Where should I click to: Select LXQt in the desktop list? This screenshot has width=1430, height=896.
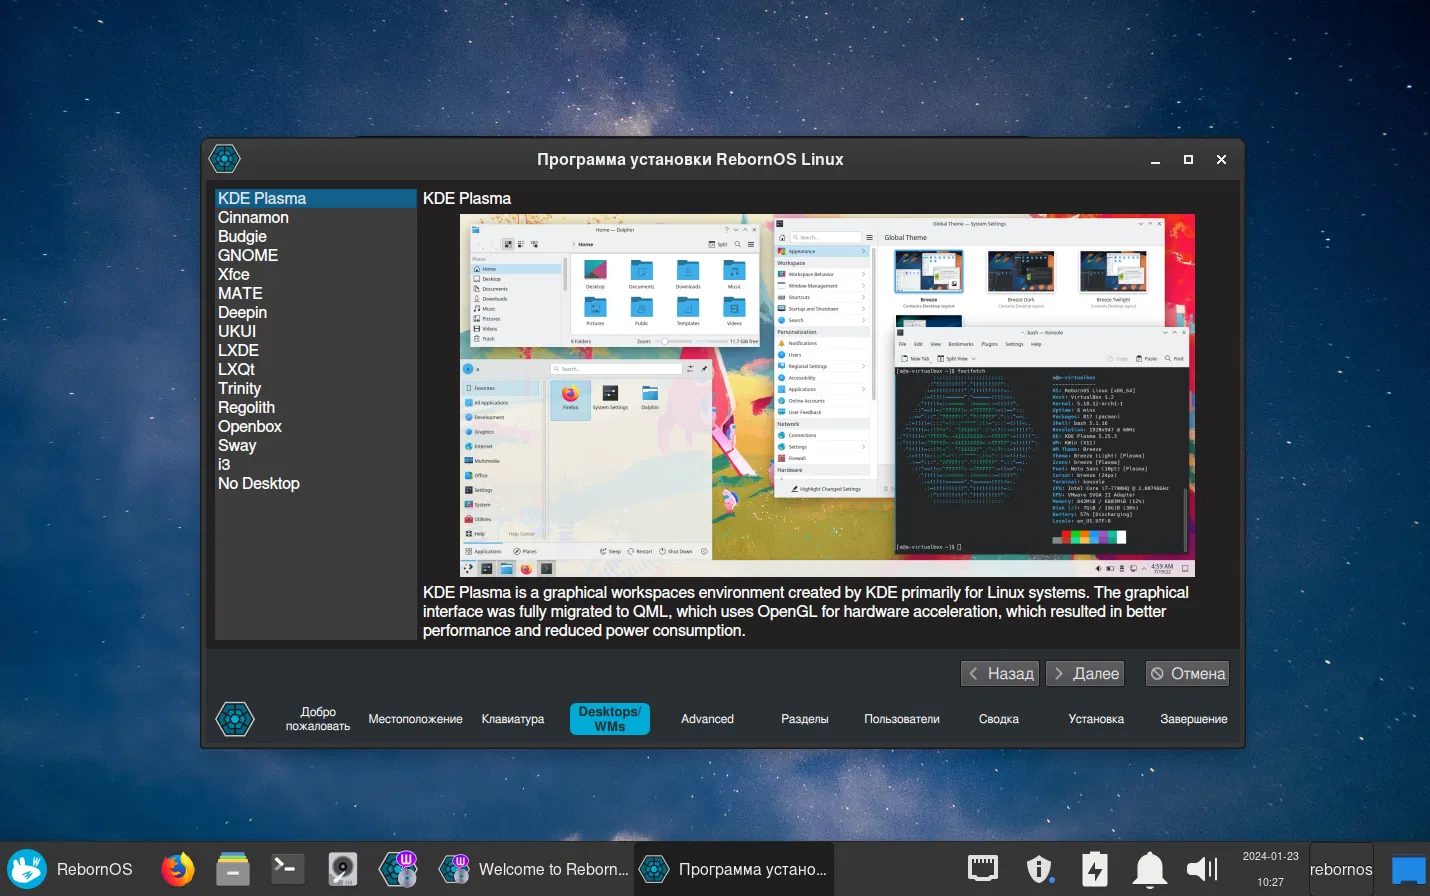(x=316, y=369)
